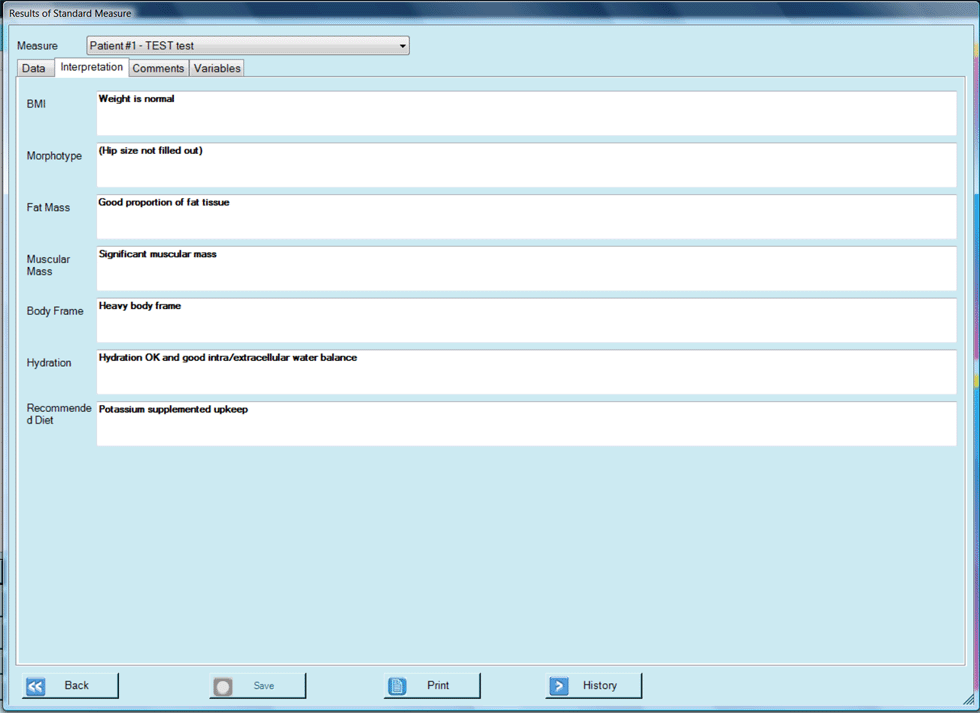Click the Fat Mass text field
This screenshot has width=980, height=713.
(x=526, y=217)
